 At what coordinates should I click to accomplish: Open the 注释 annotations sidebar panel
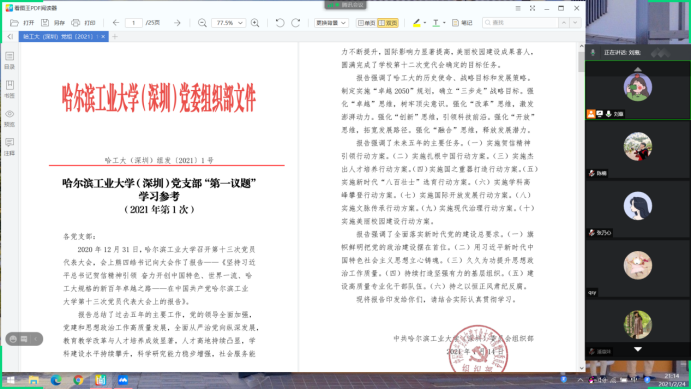[9, 147]
